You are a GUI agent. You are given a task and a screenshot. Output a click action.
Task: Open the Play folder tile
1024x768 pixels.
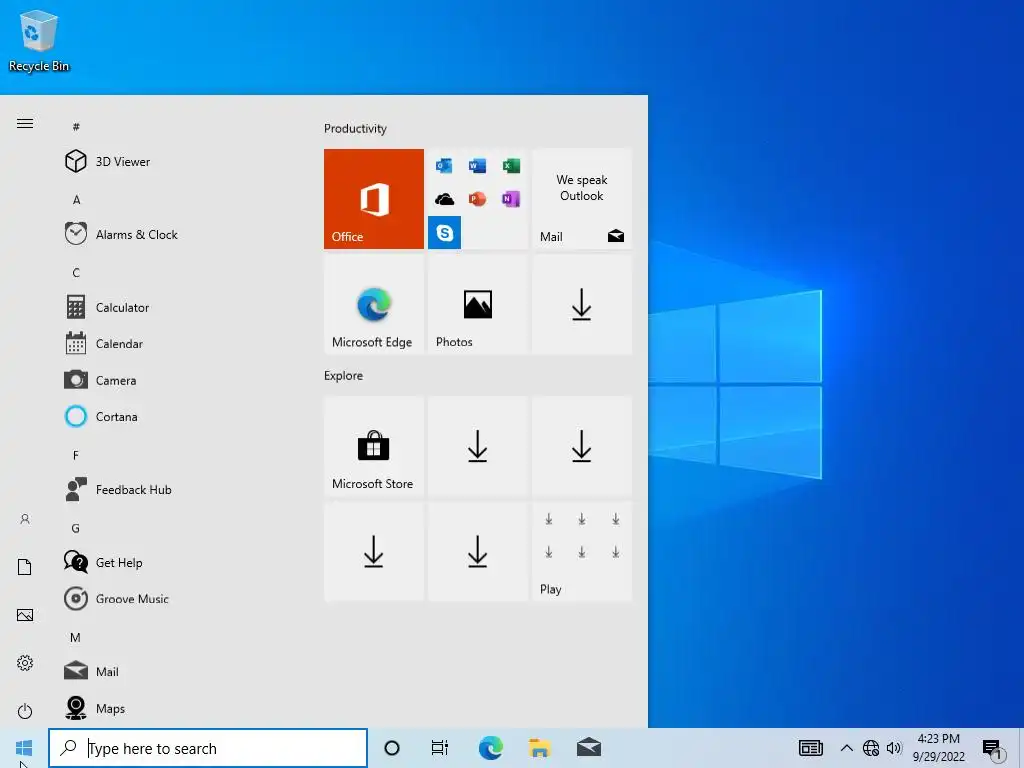pos(582,552)
